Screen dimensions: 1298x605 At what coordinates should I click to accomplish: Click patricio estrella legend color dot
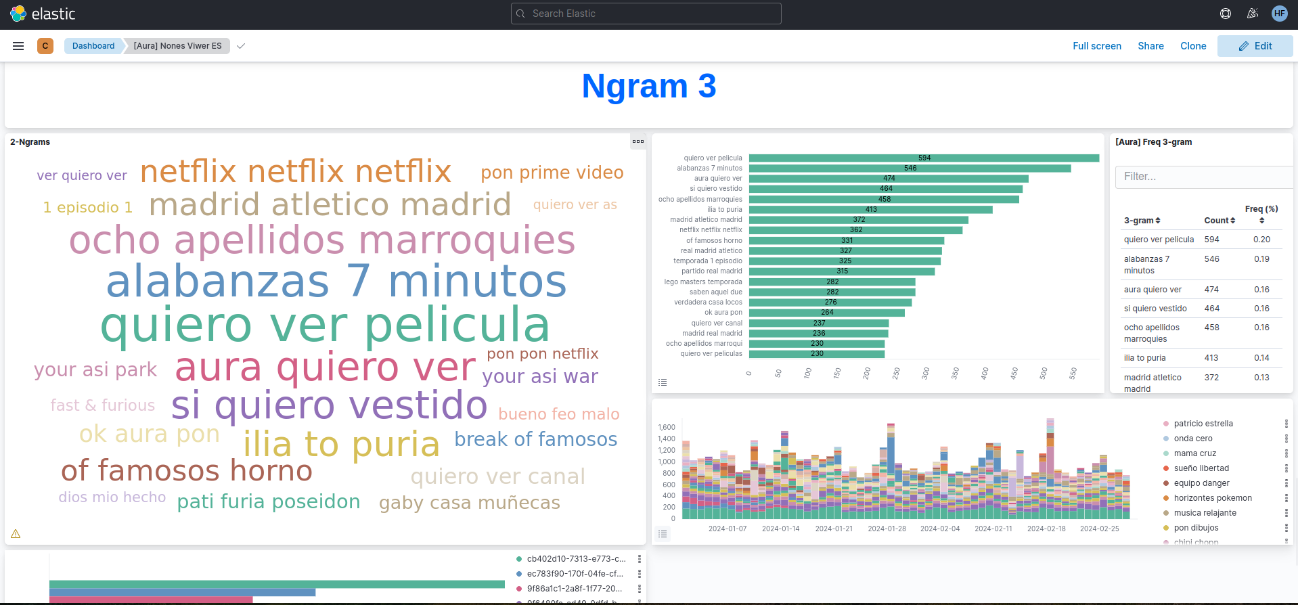(1165, 423)
